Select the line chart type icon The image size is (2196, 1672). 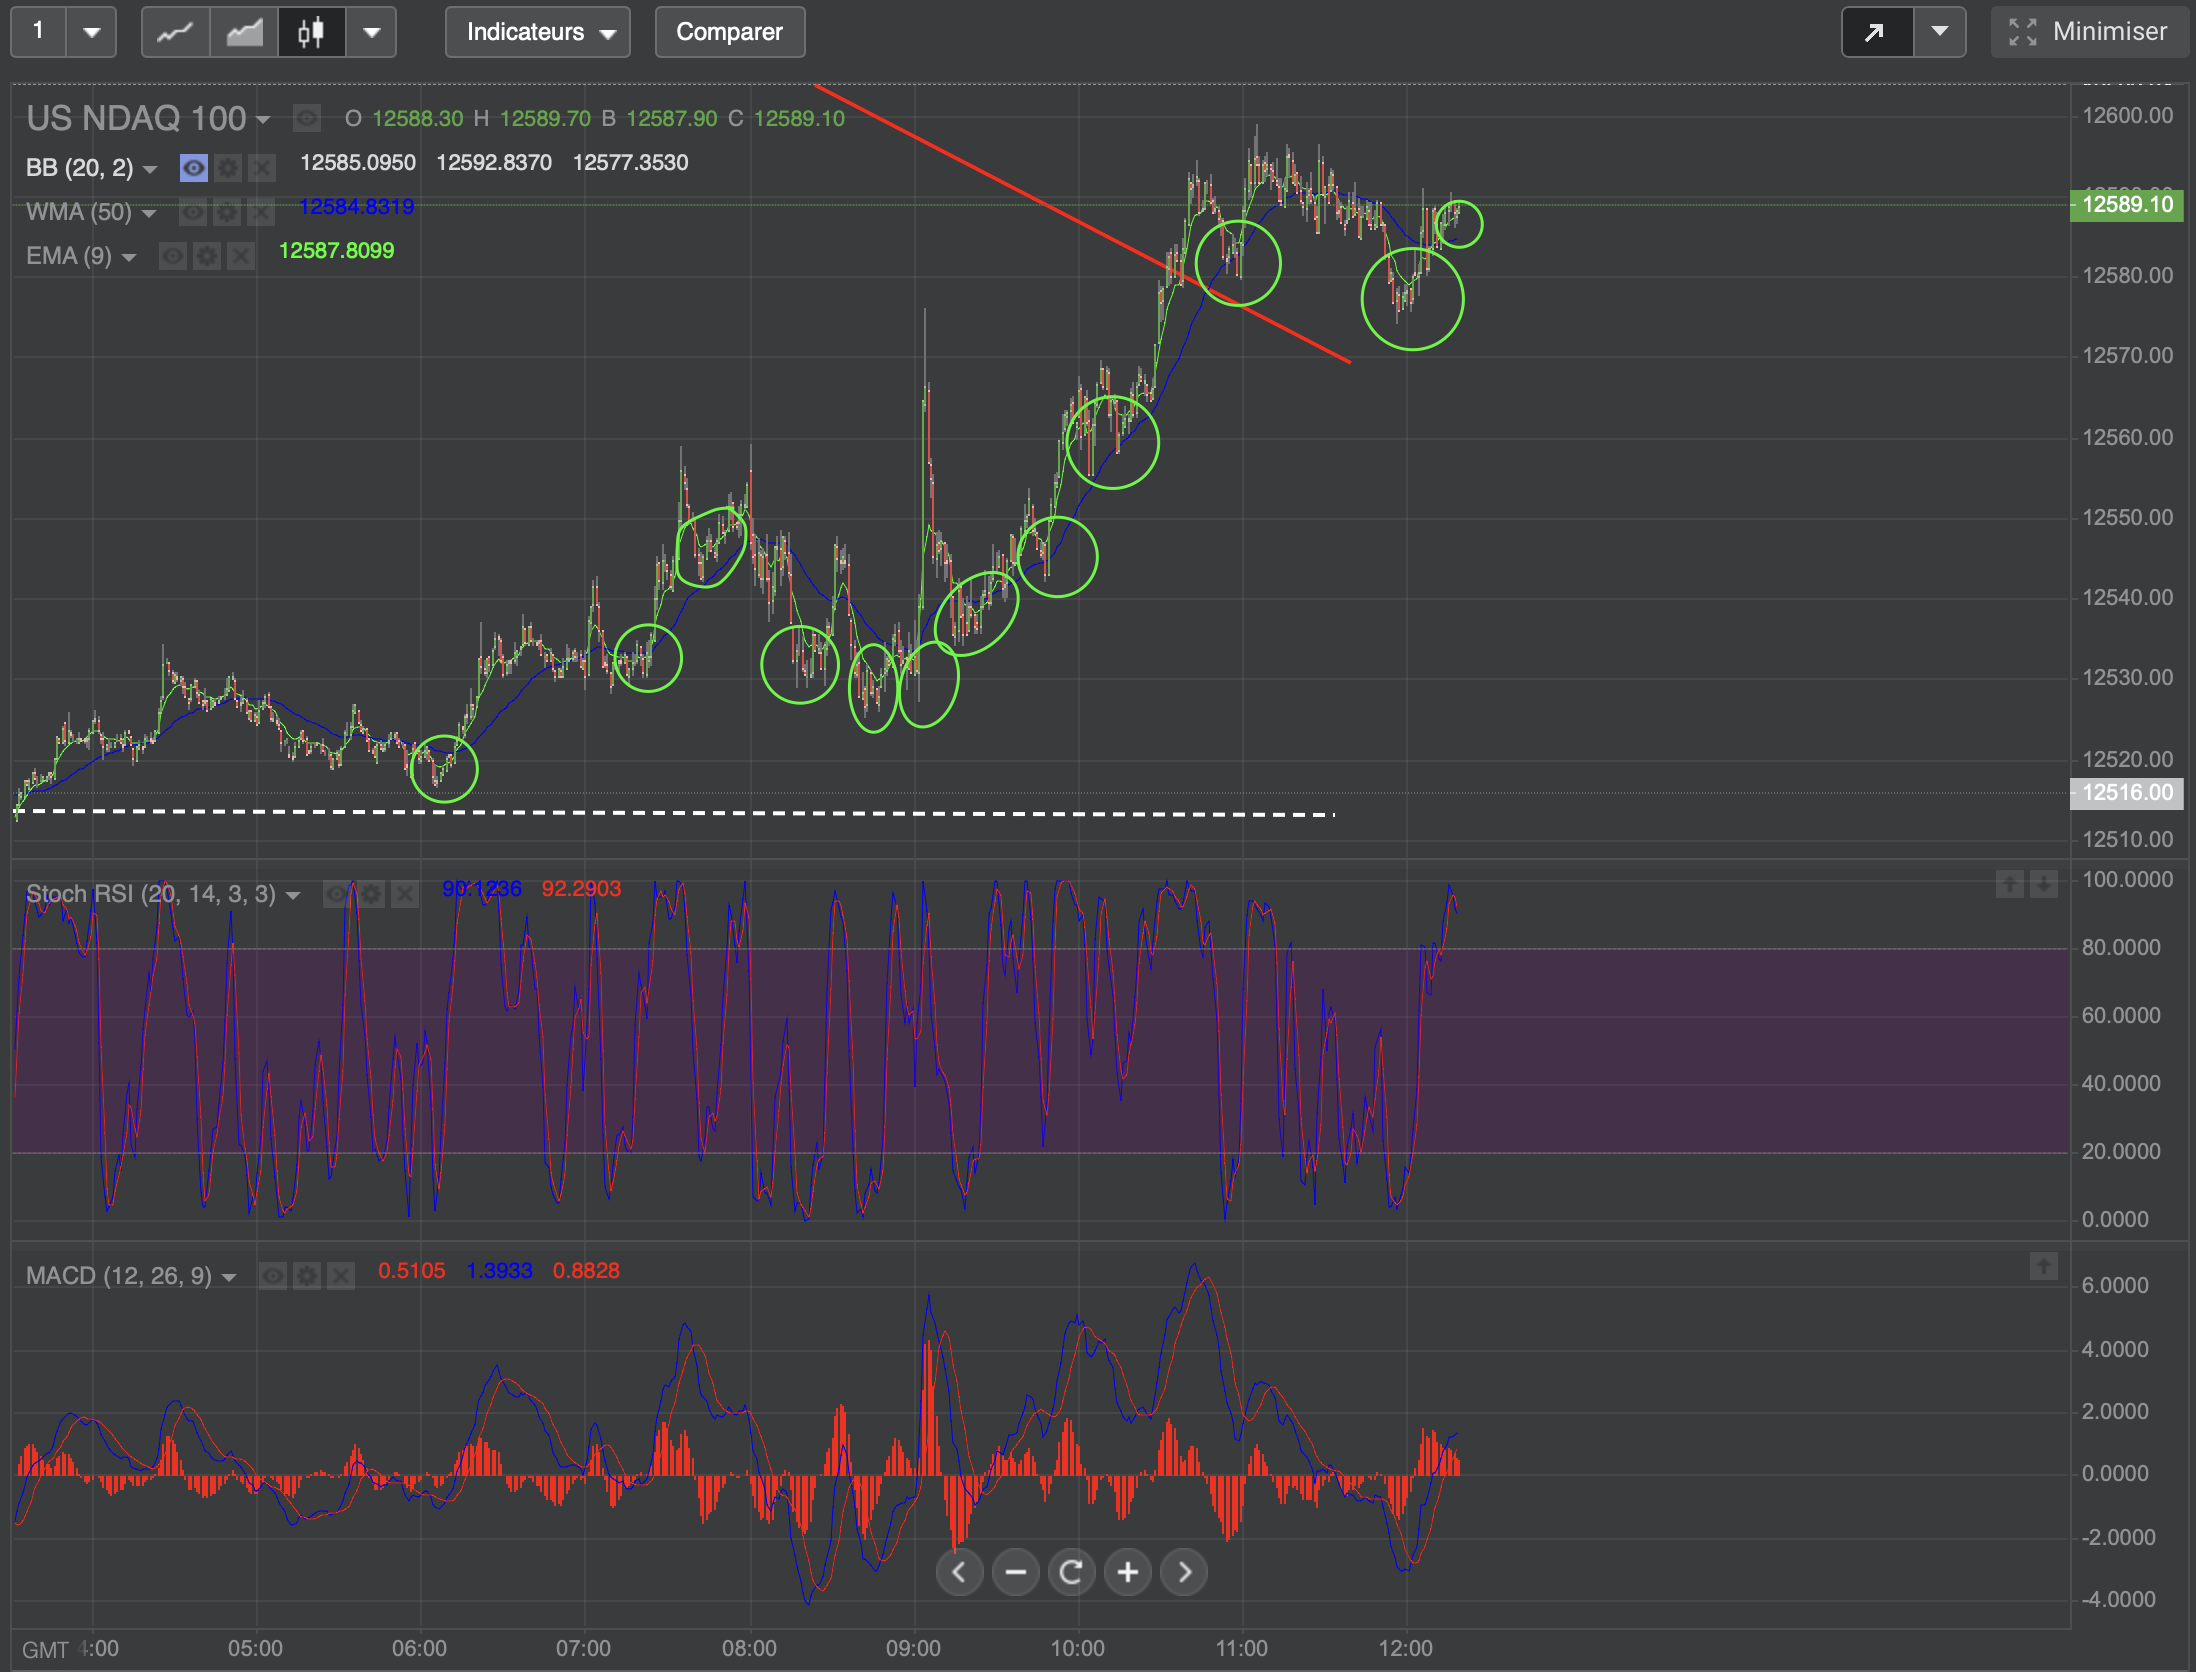(x=175, y=32)
